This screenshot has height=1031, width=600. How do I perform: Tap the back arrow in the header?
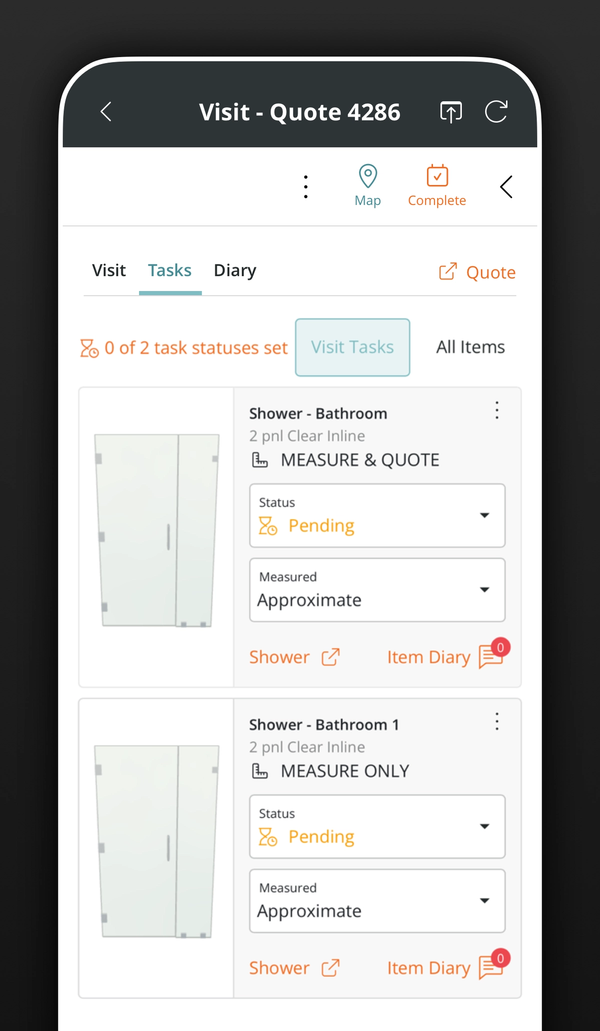[x=106, y=112]
